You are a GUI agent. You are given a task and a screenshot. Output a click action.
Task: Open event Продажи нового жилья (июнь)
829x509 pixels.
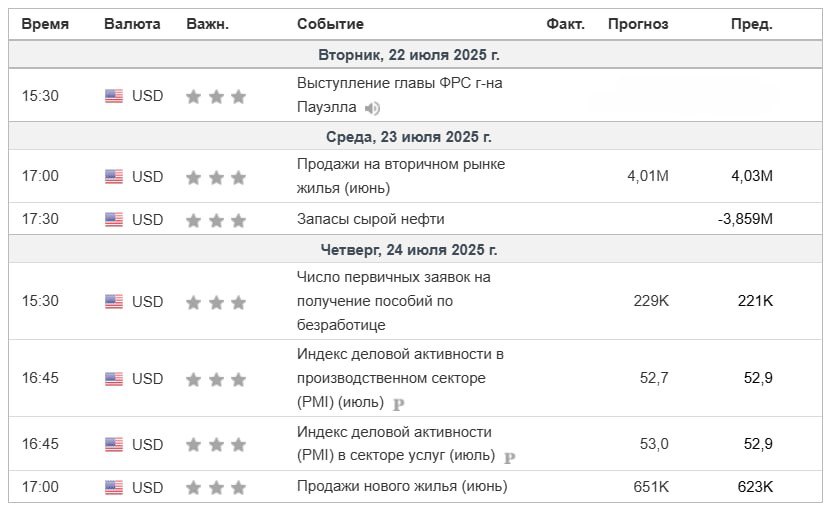click(x=402, y=486)
